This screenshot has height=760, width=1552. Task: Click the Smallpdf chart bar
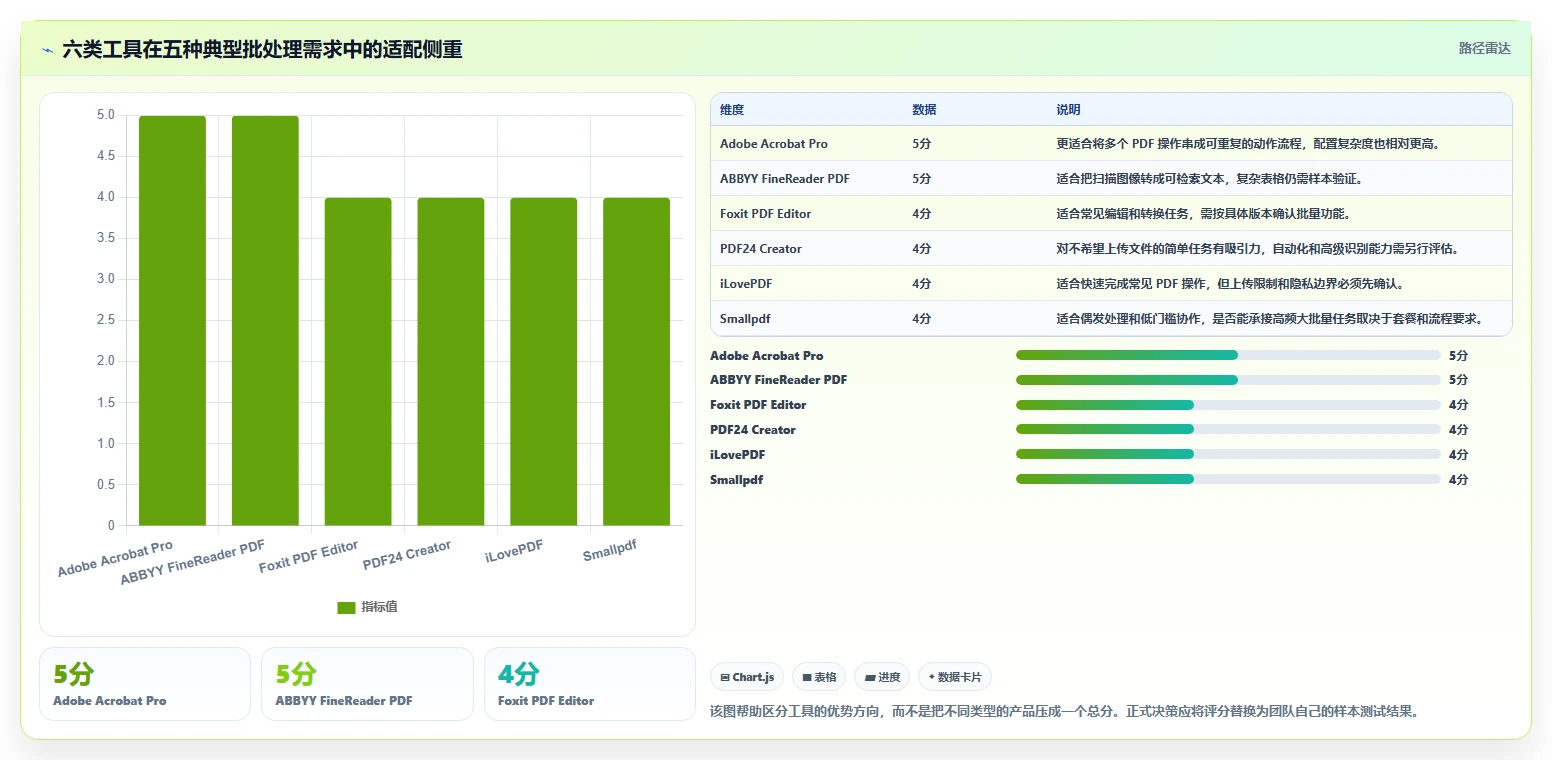(637, 362)
